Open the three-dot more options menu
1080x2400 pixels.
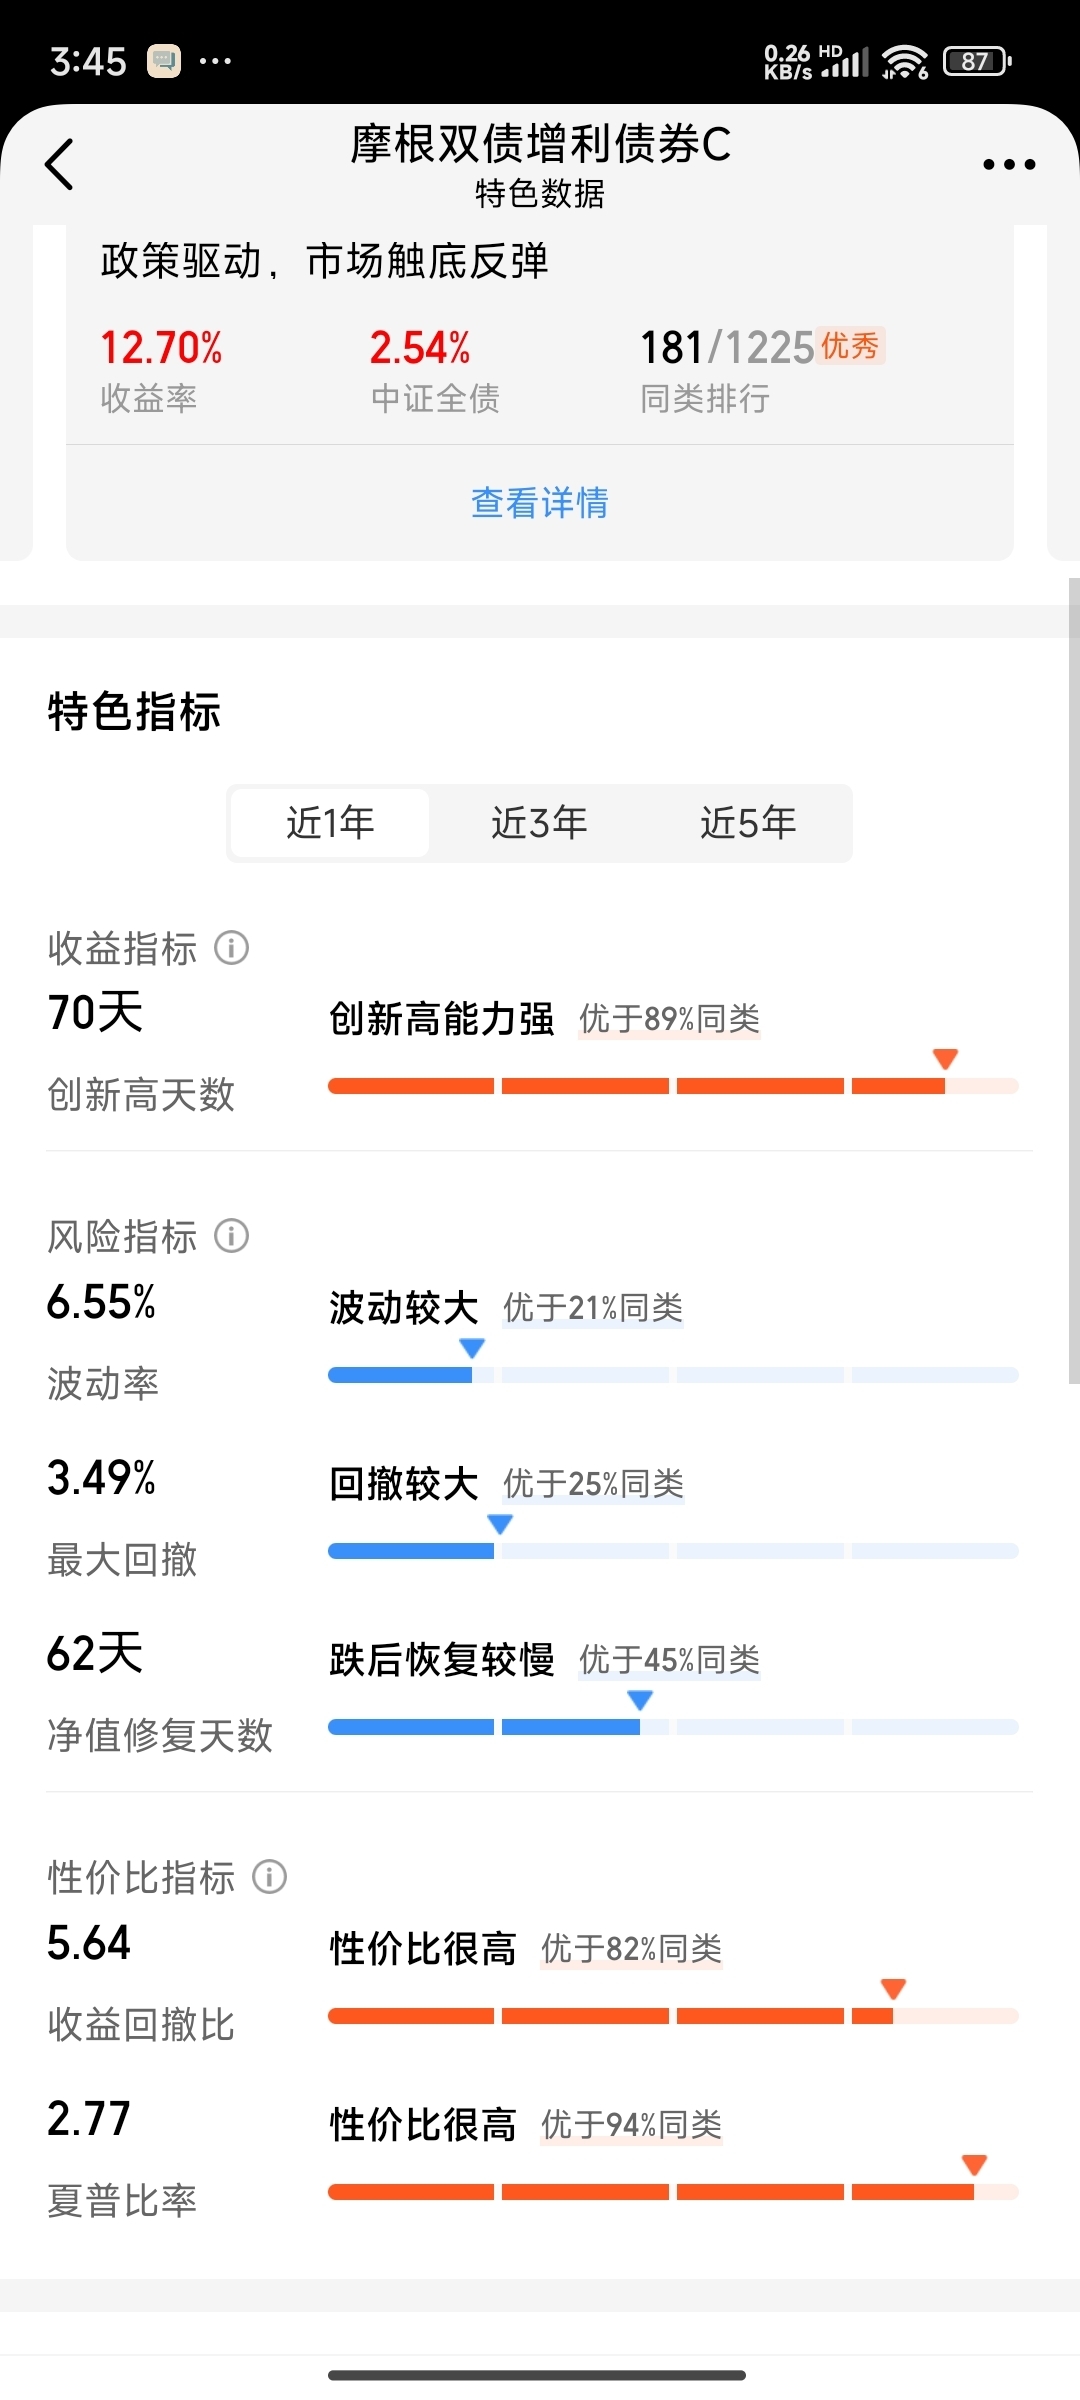[1008, 164]
